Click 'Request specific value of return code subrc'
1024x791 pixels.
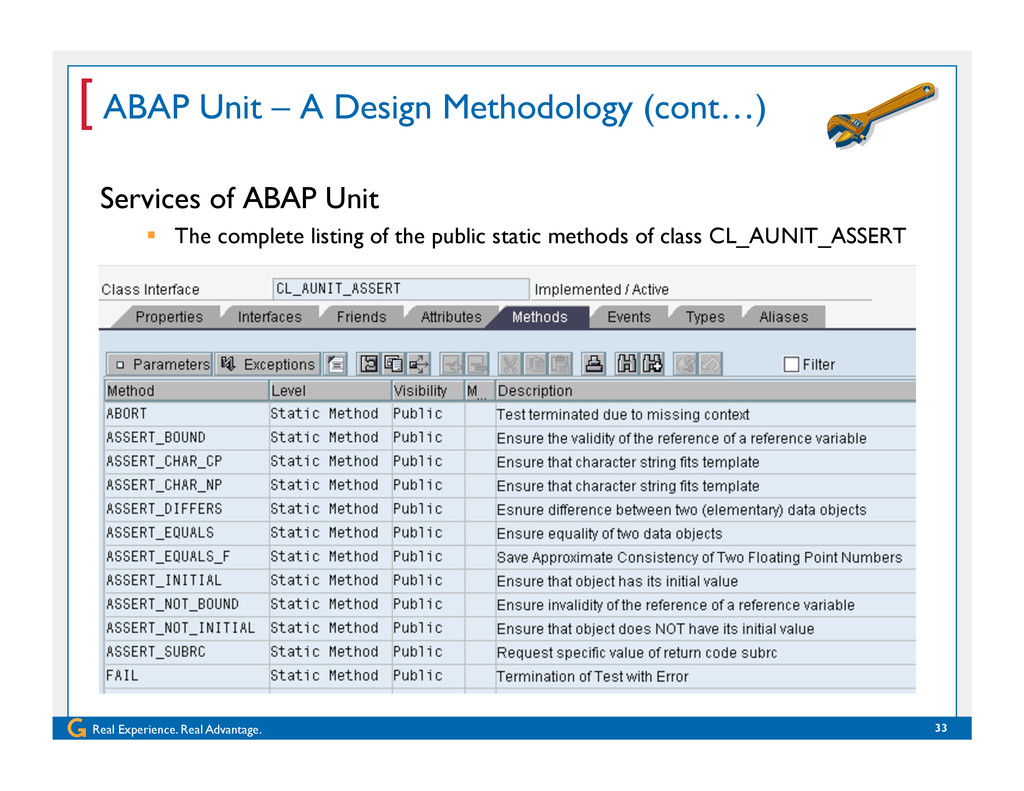point(637,653)
